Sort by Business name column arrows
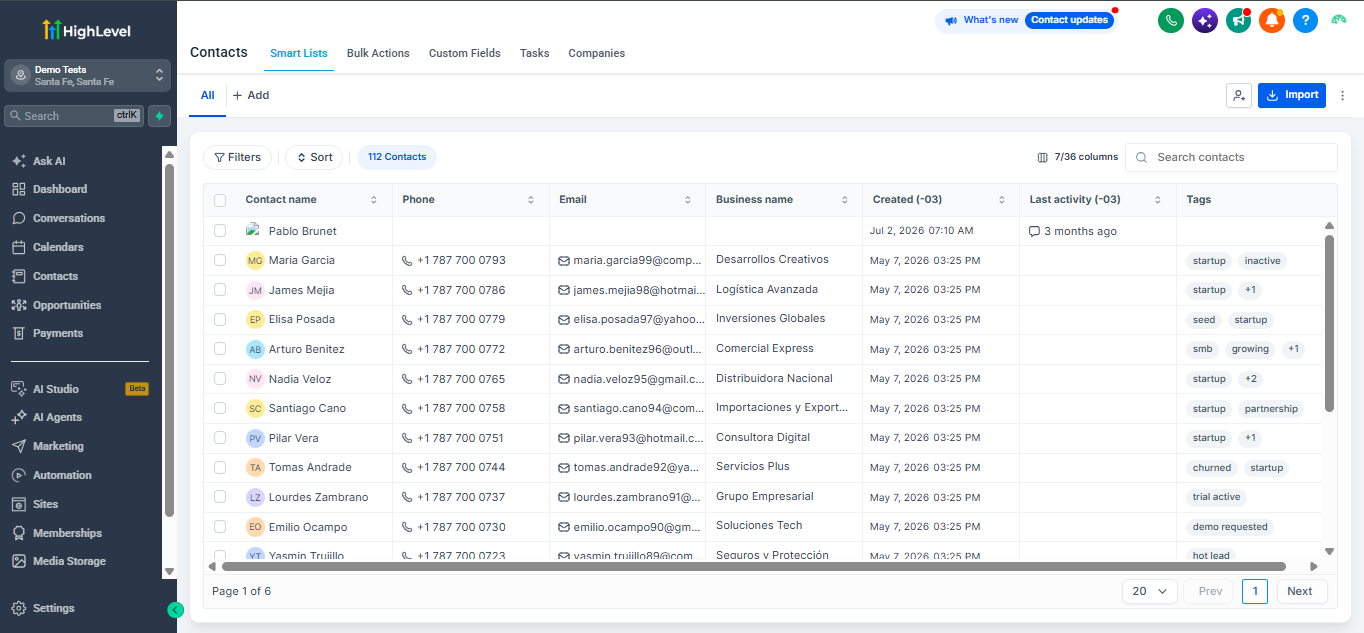 845,200
